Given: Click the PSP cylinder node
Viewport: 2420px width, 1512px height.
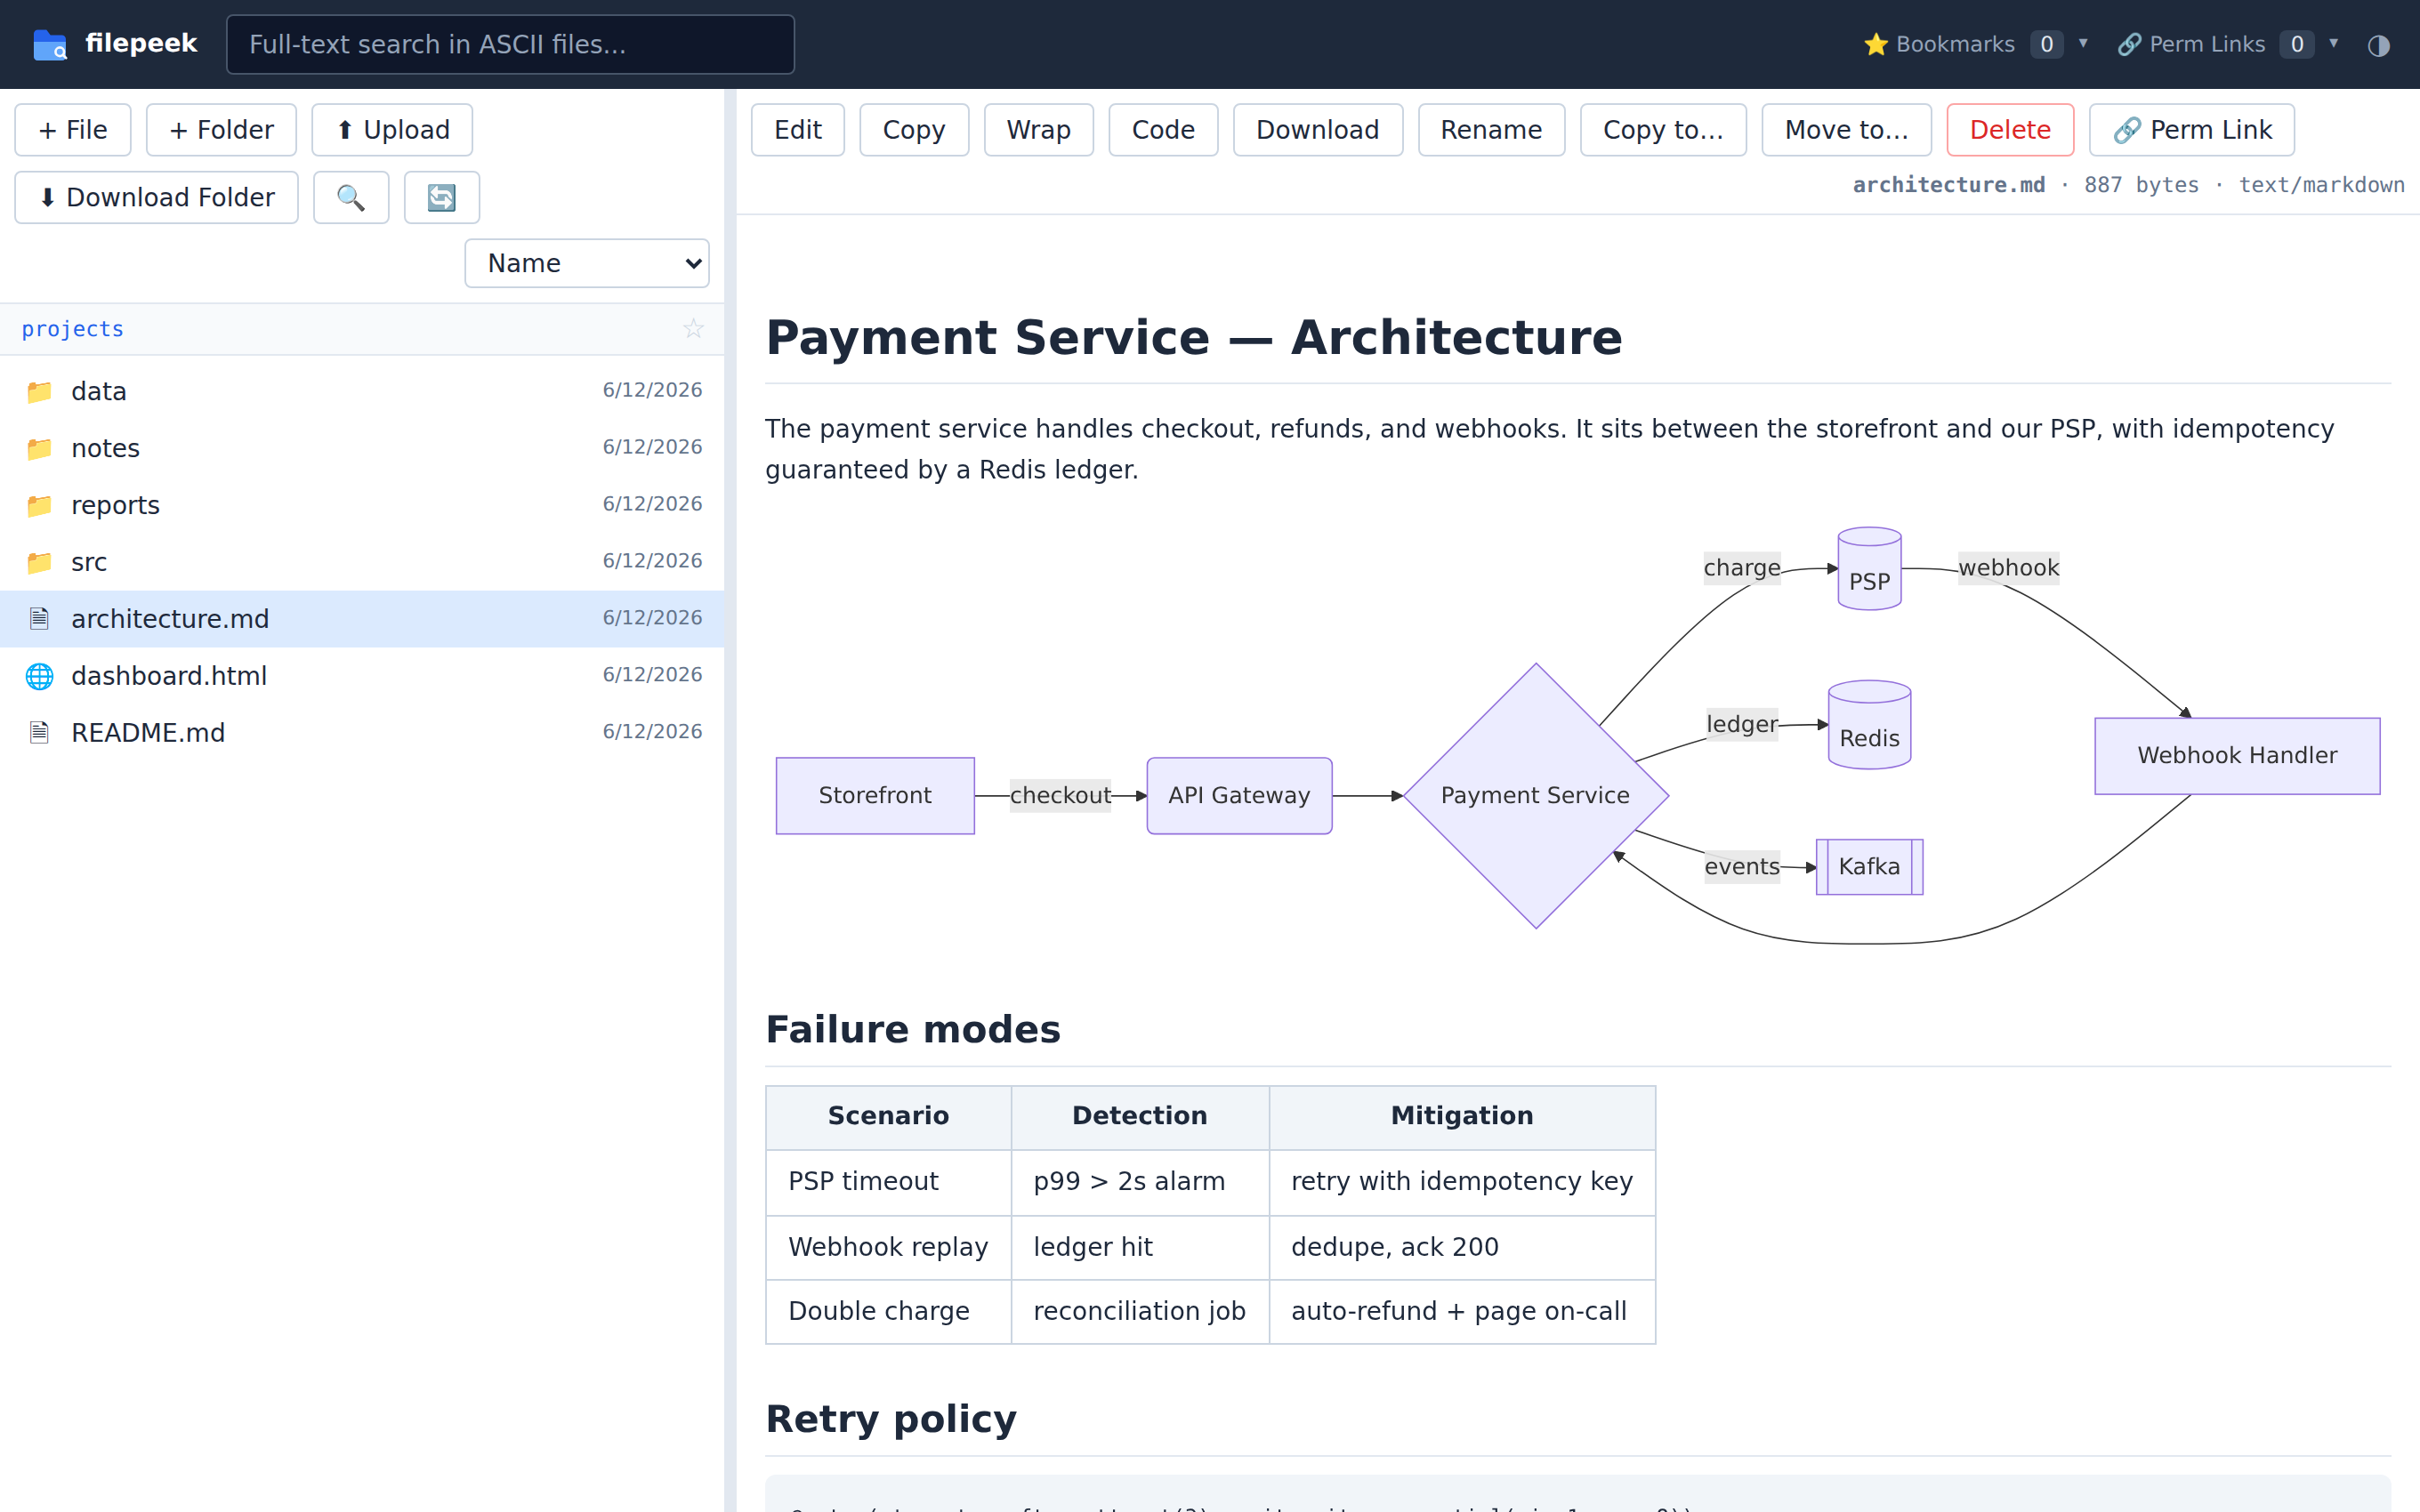Looking at the screenshot, I should coord(1869,569).
